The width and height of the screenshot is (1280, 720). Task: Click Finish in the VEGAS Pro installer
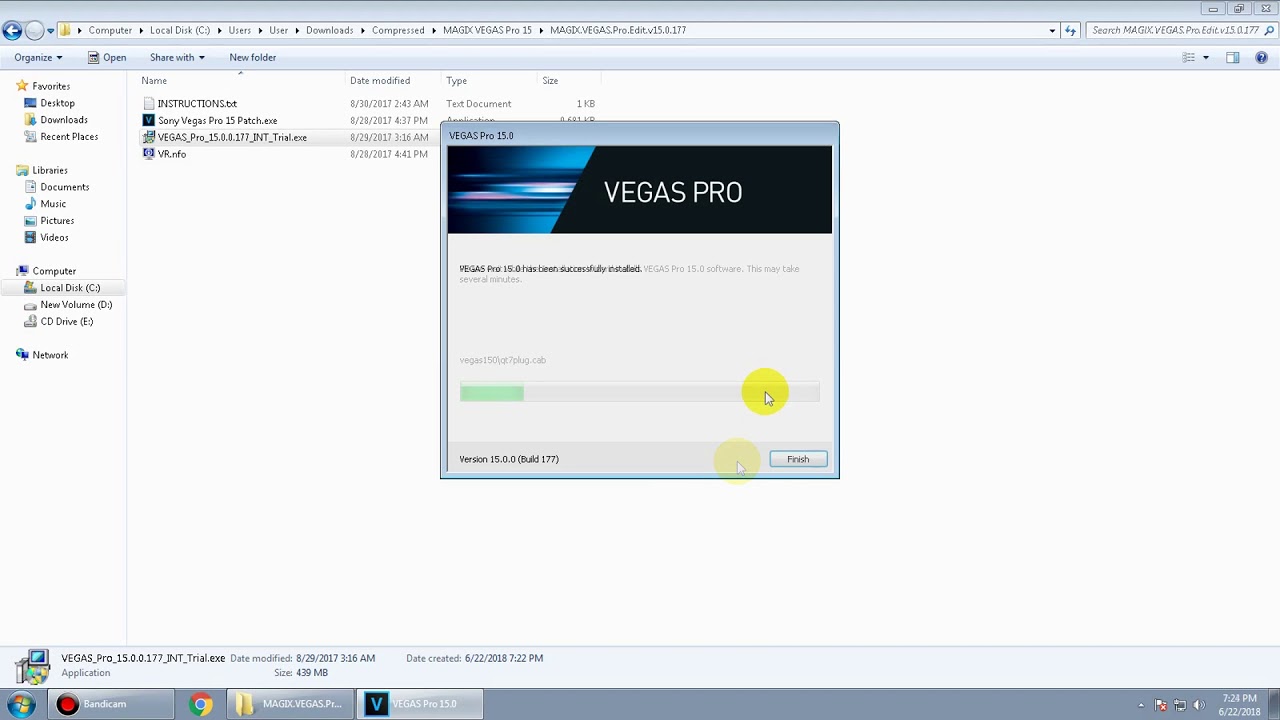[797, 459]
